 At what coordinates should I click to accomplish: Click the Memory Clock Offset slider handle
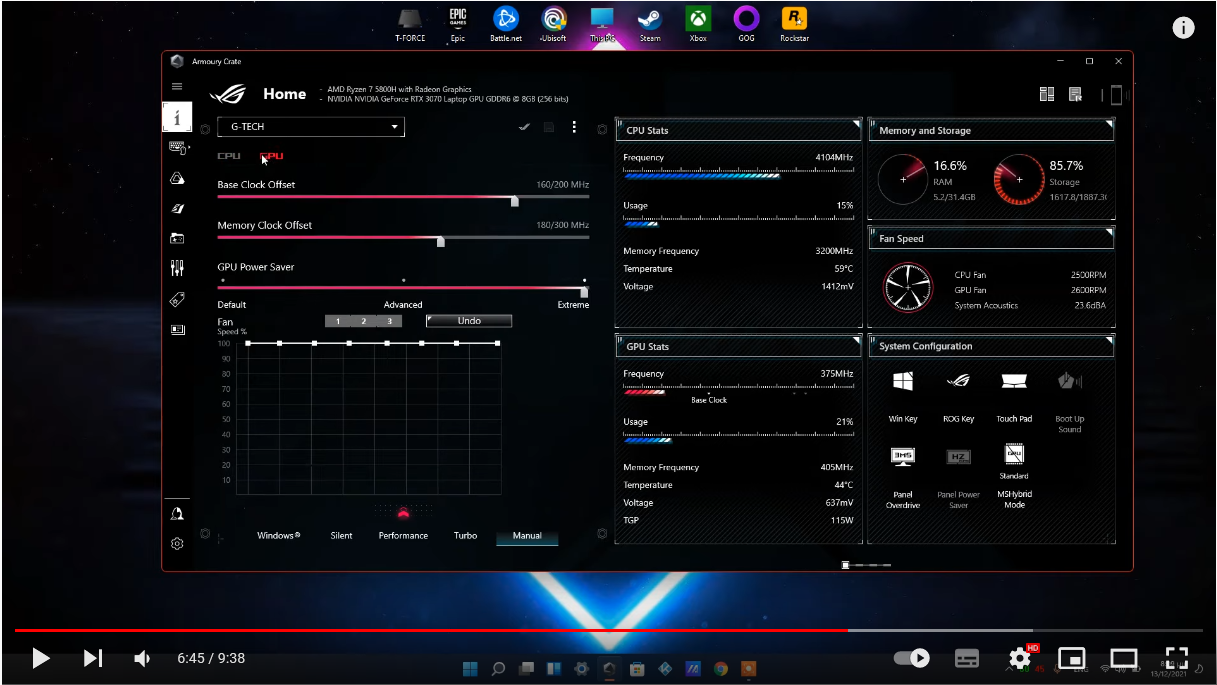(x=441, y=241)
